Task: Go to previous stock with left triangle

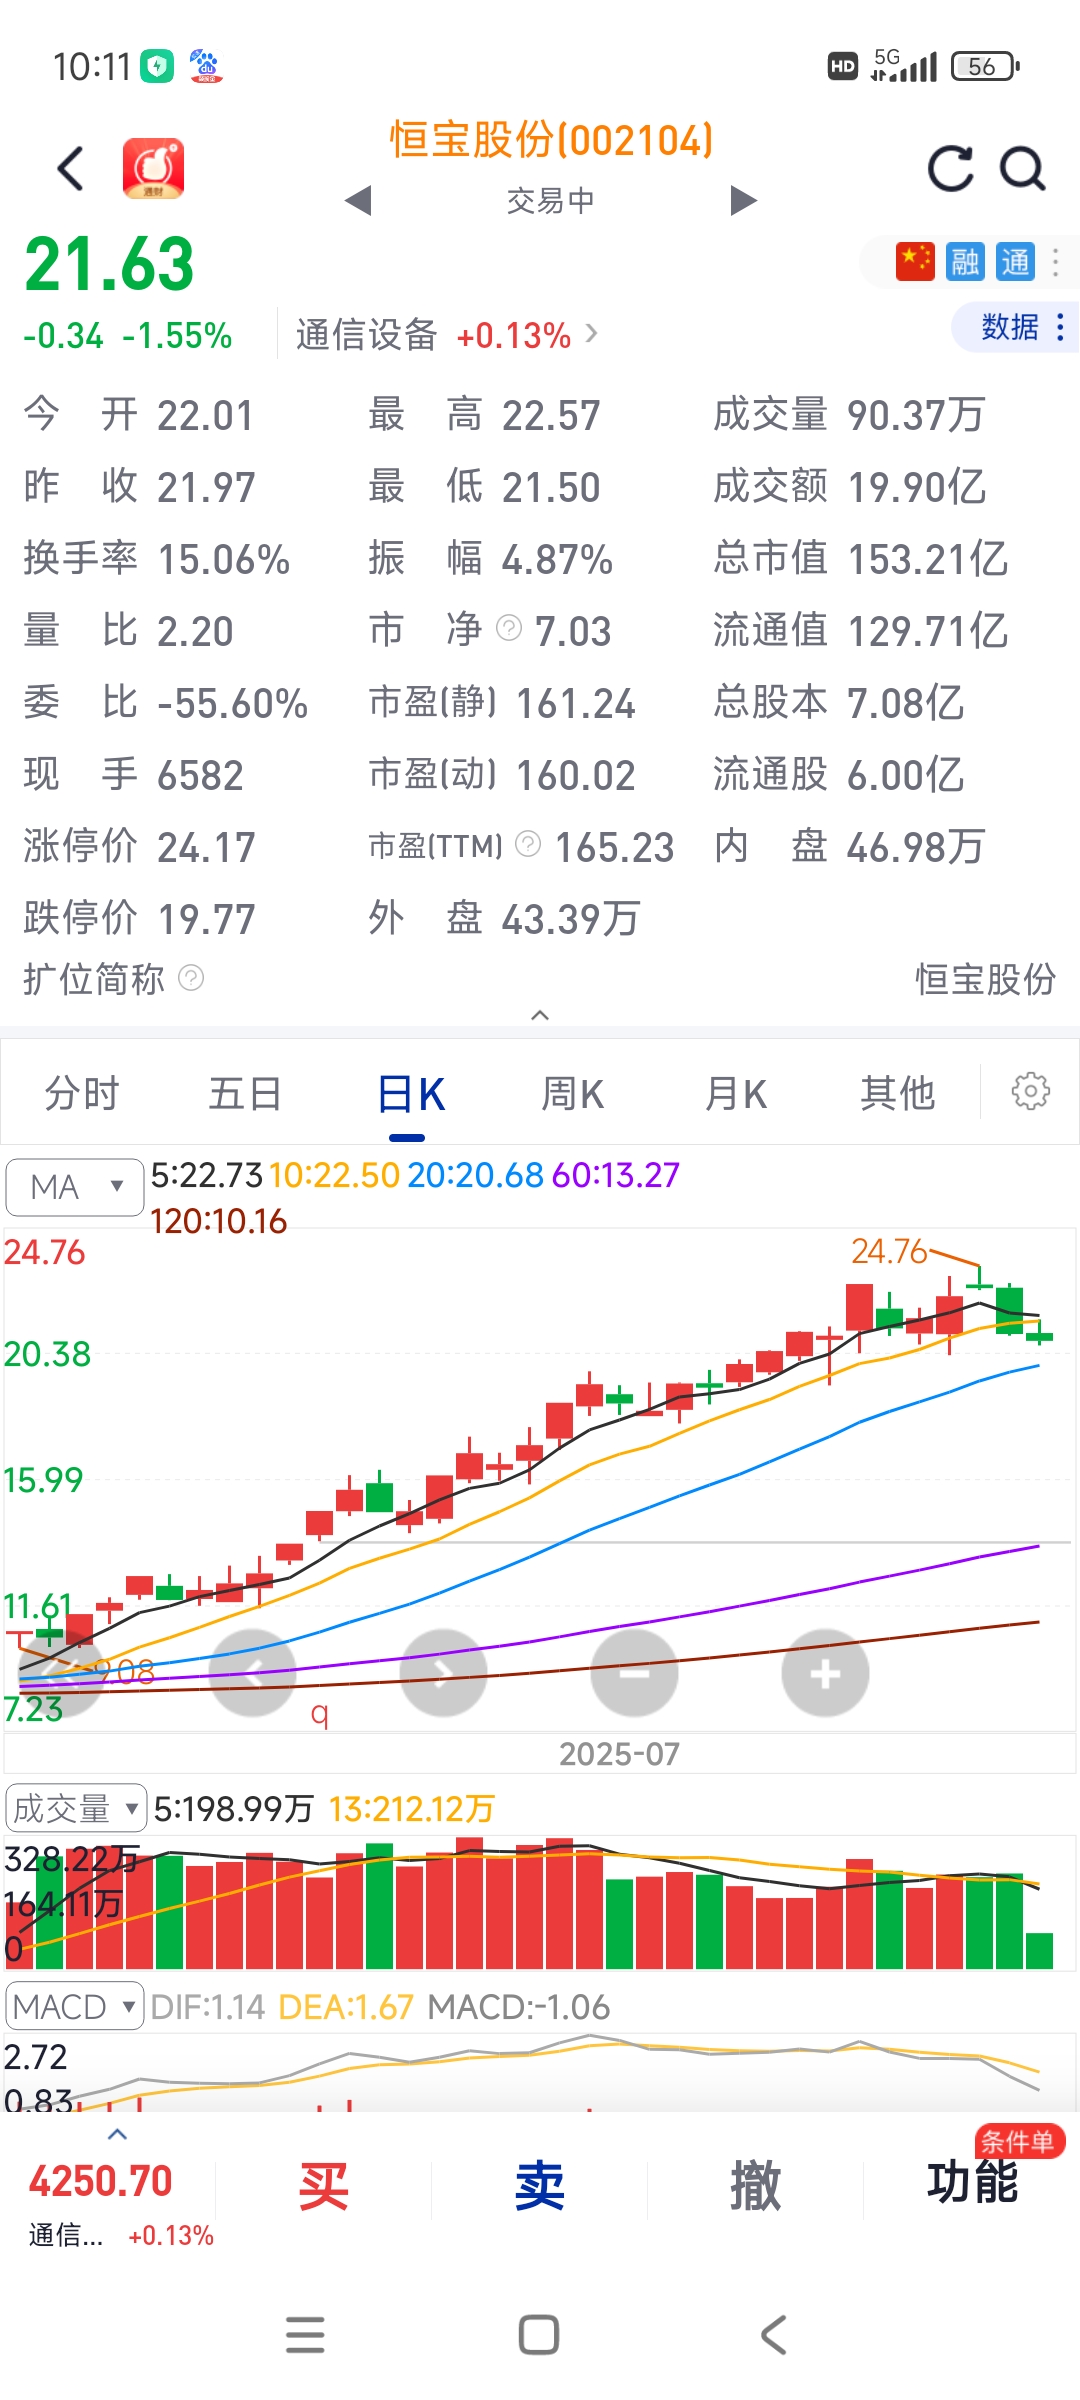Action: pos(357,200)
